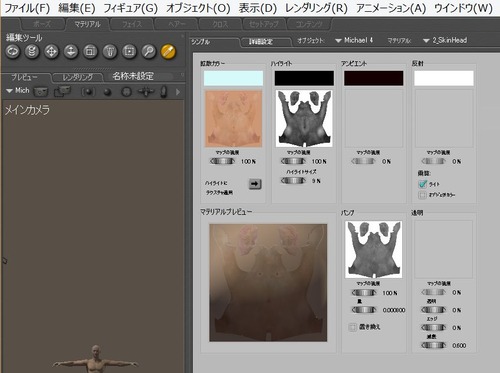Select the Rotate editing tool
500x373 pixels.
coord(13,52)
